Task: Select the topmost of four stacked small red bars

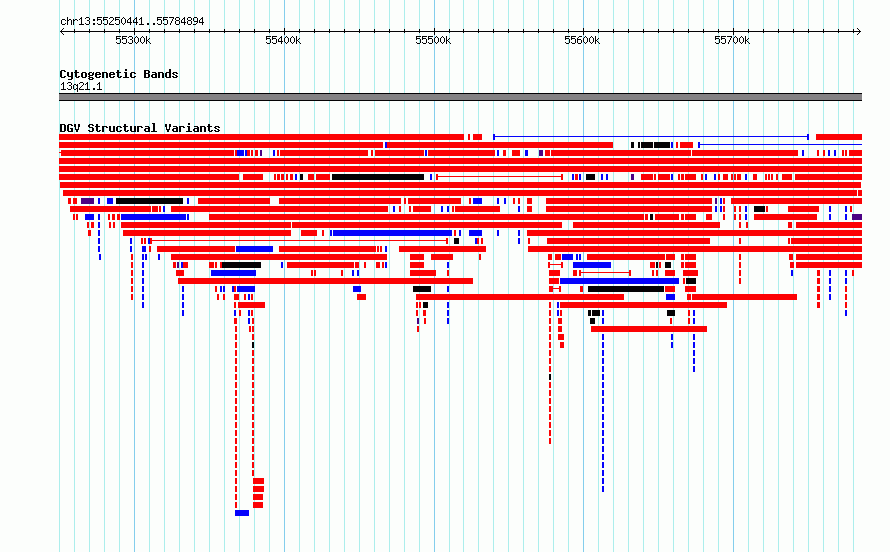Action: coord(258,481)
